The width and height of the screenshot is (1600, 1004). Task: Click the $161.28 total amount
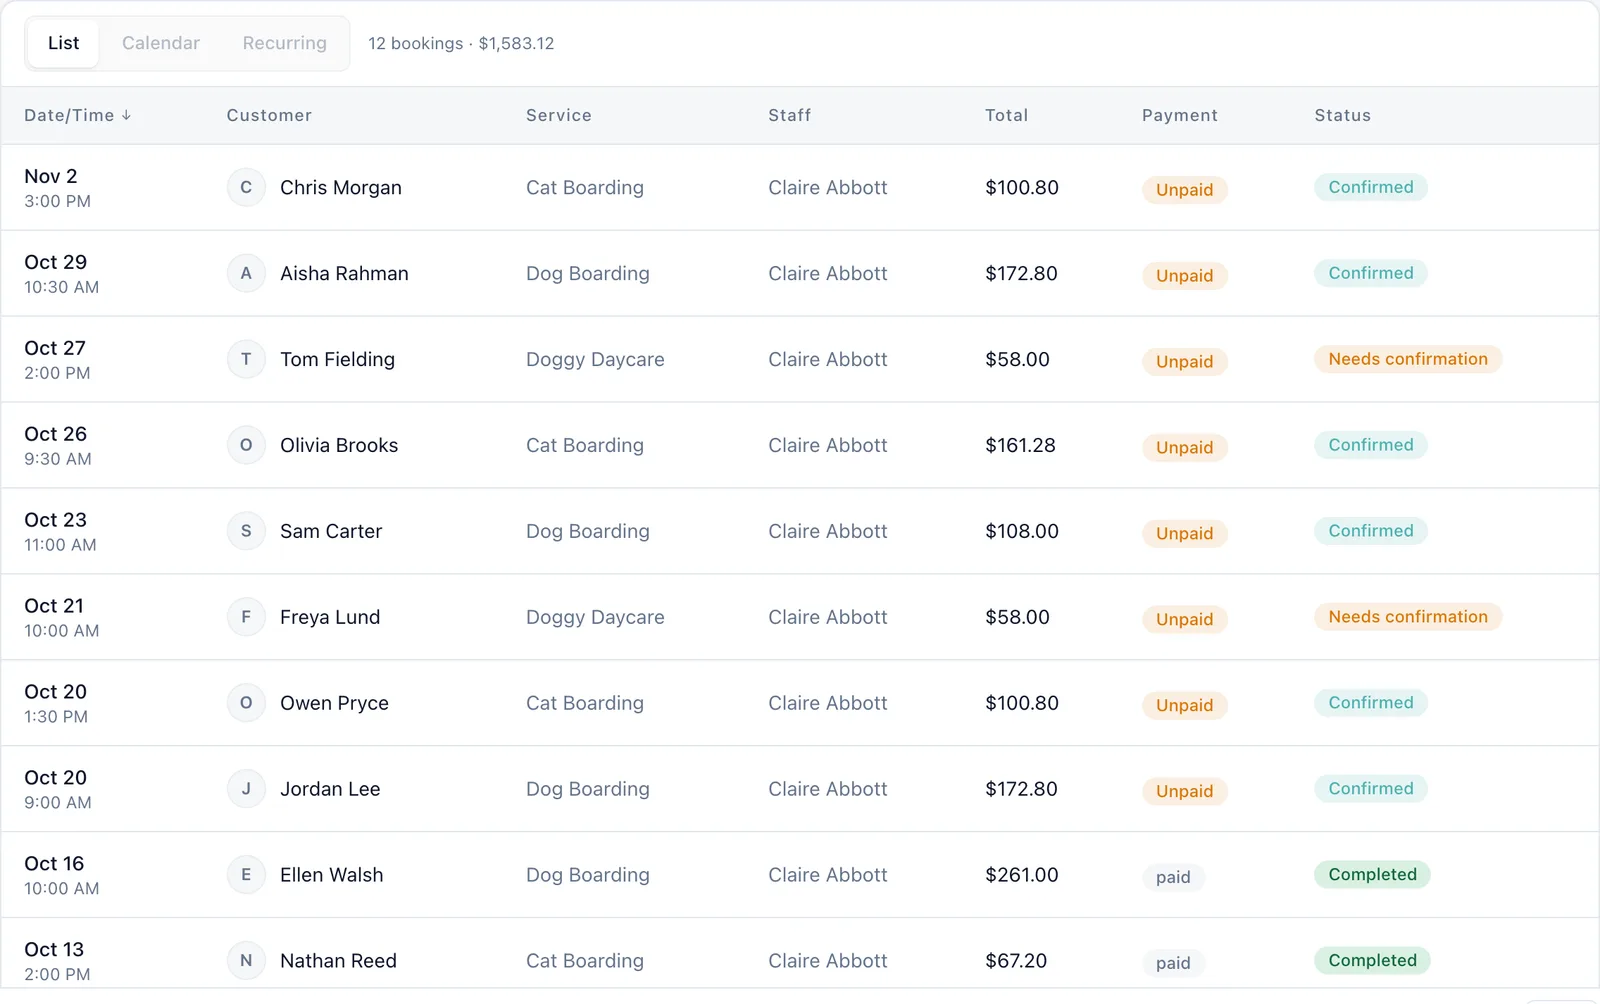(x=1020, y=445)
